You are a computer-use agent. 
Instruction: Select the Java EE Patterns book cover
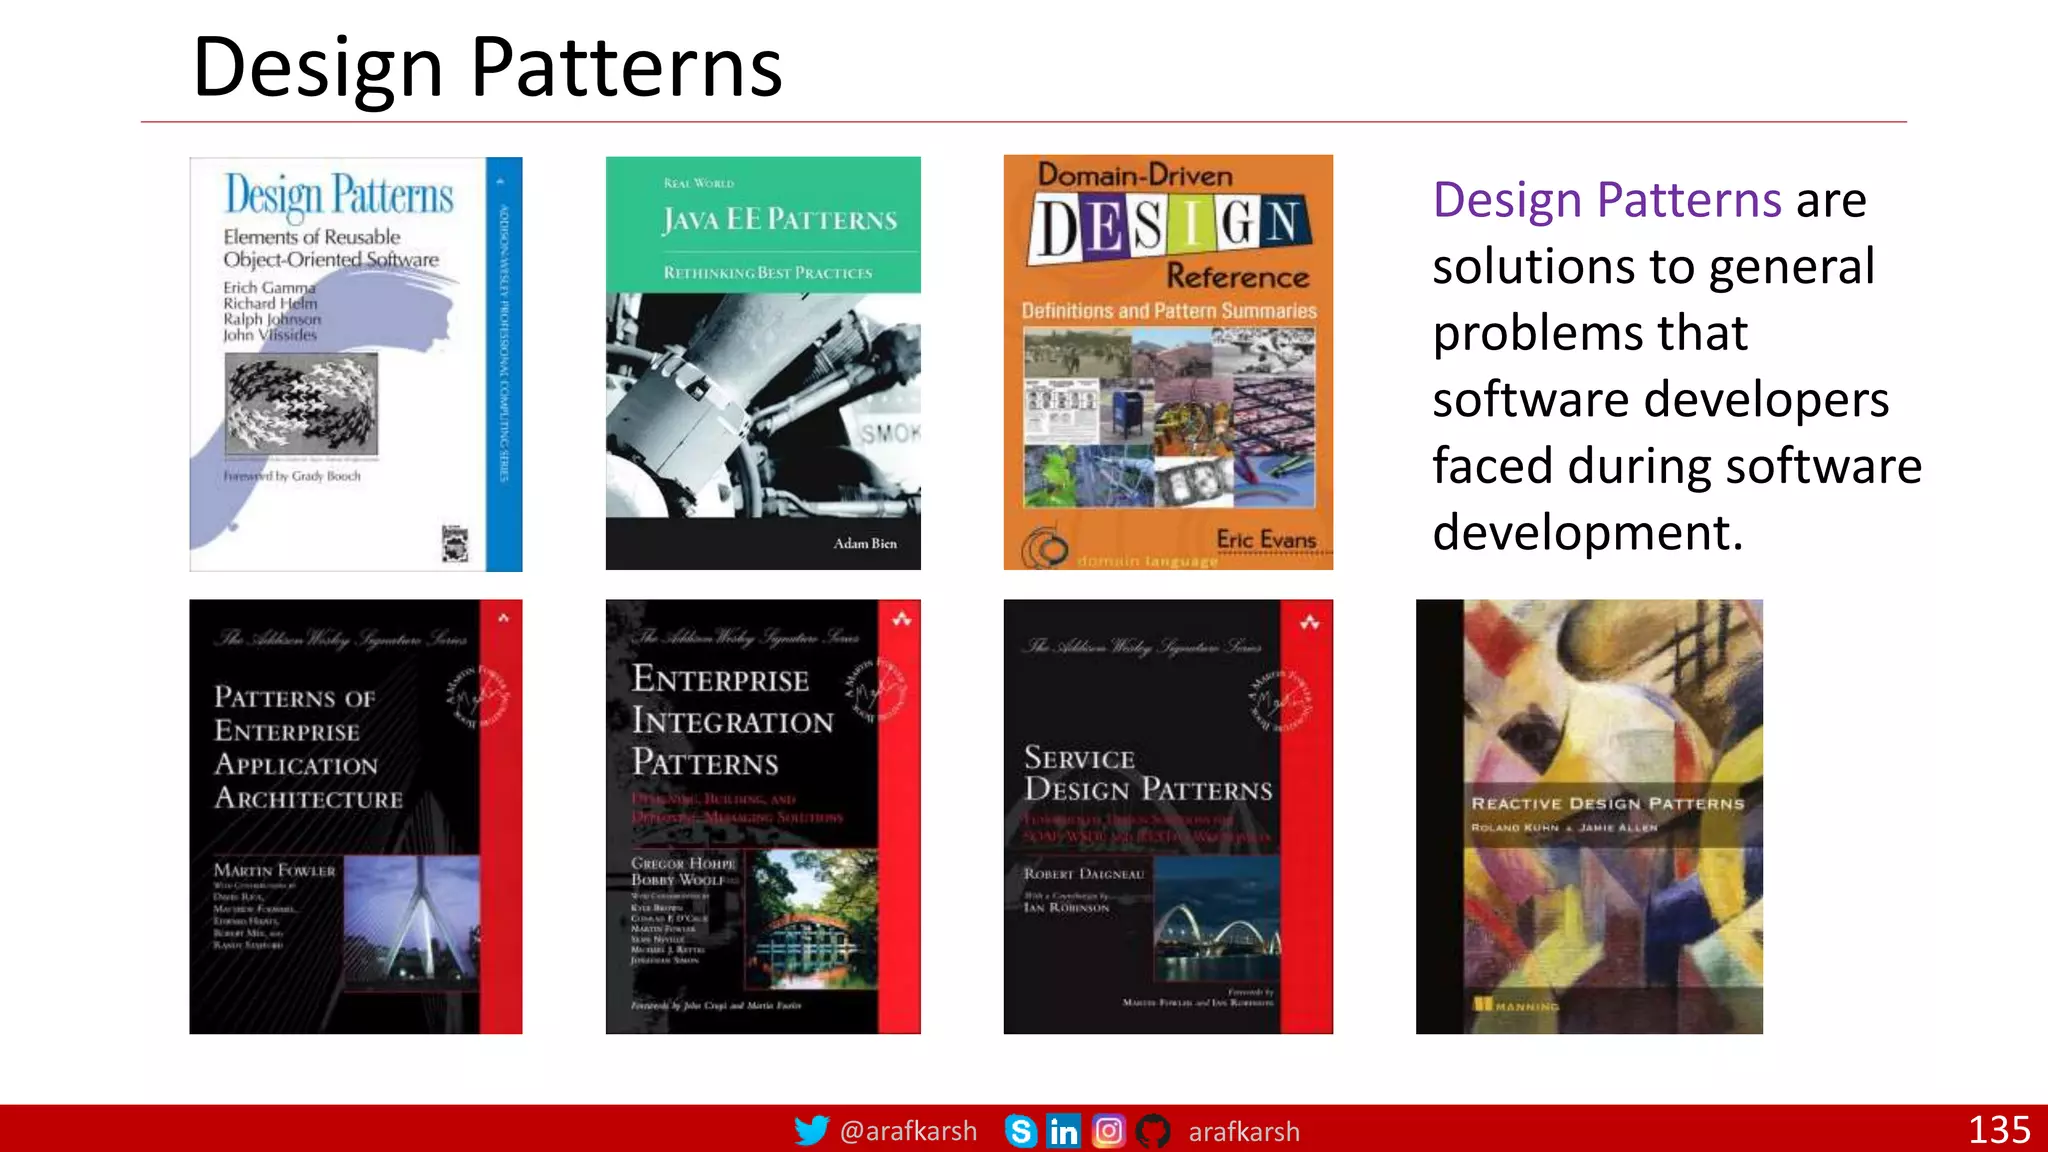click(x=763, y=364)
